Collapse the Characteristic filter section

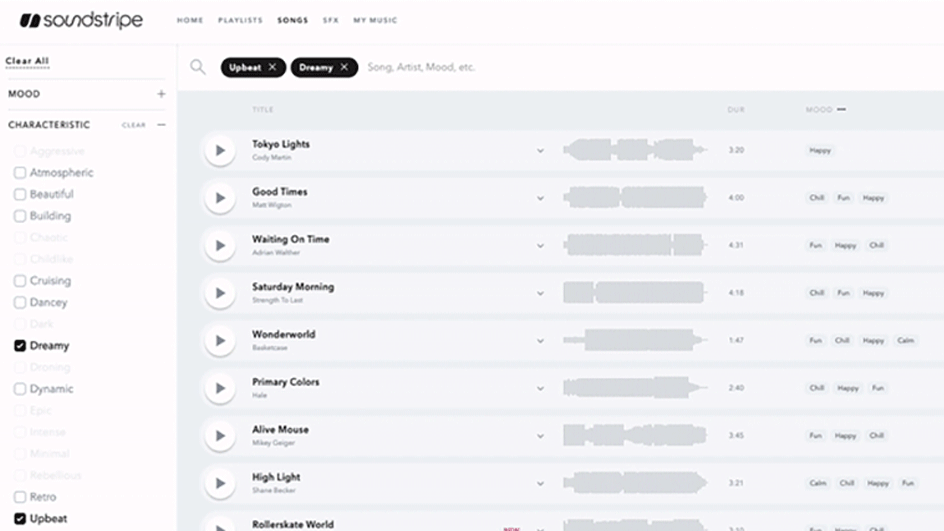(161, 125)
